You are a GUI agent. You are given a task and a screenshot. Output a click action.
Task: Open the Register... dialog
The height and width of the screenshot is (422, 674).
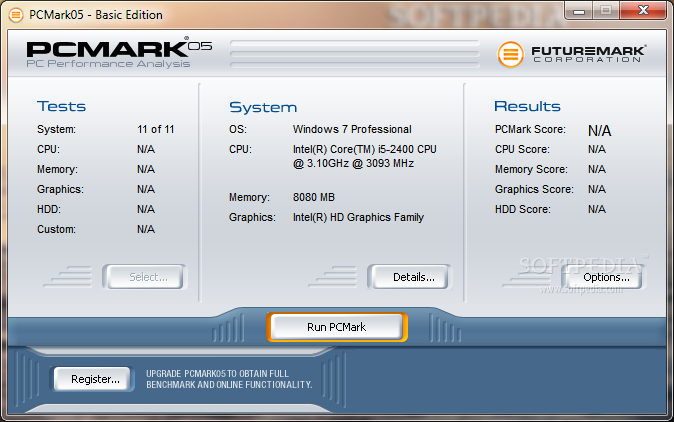[92, 379]
